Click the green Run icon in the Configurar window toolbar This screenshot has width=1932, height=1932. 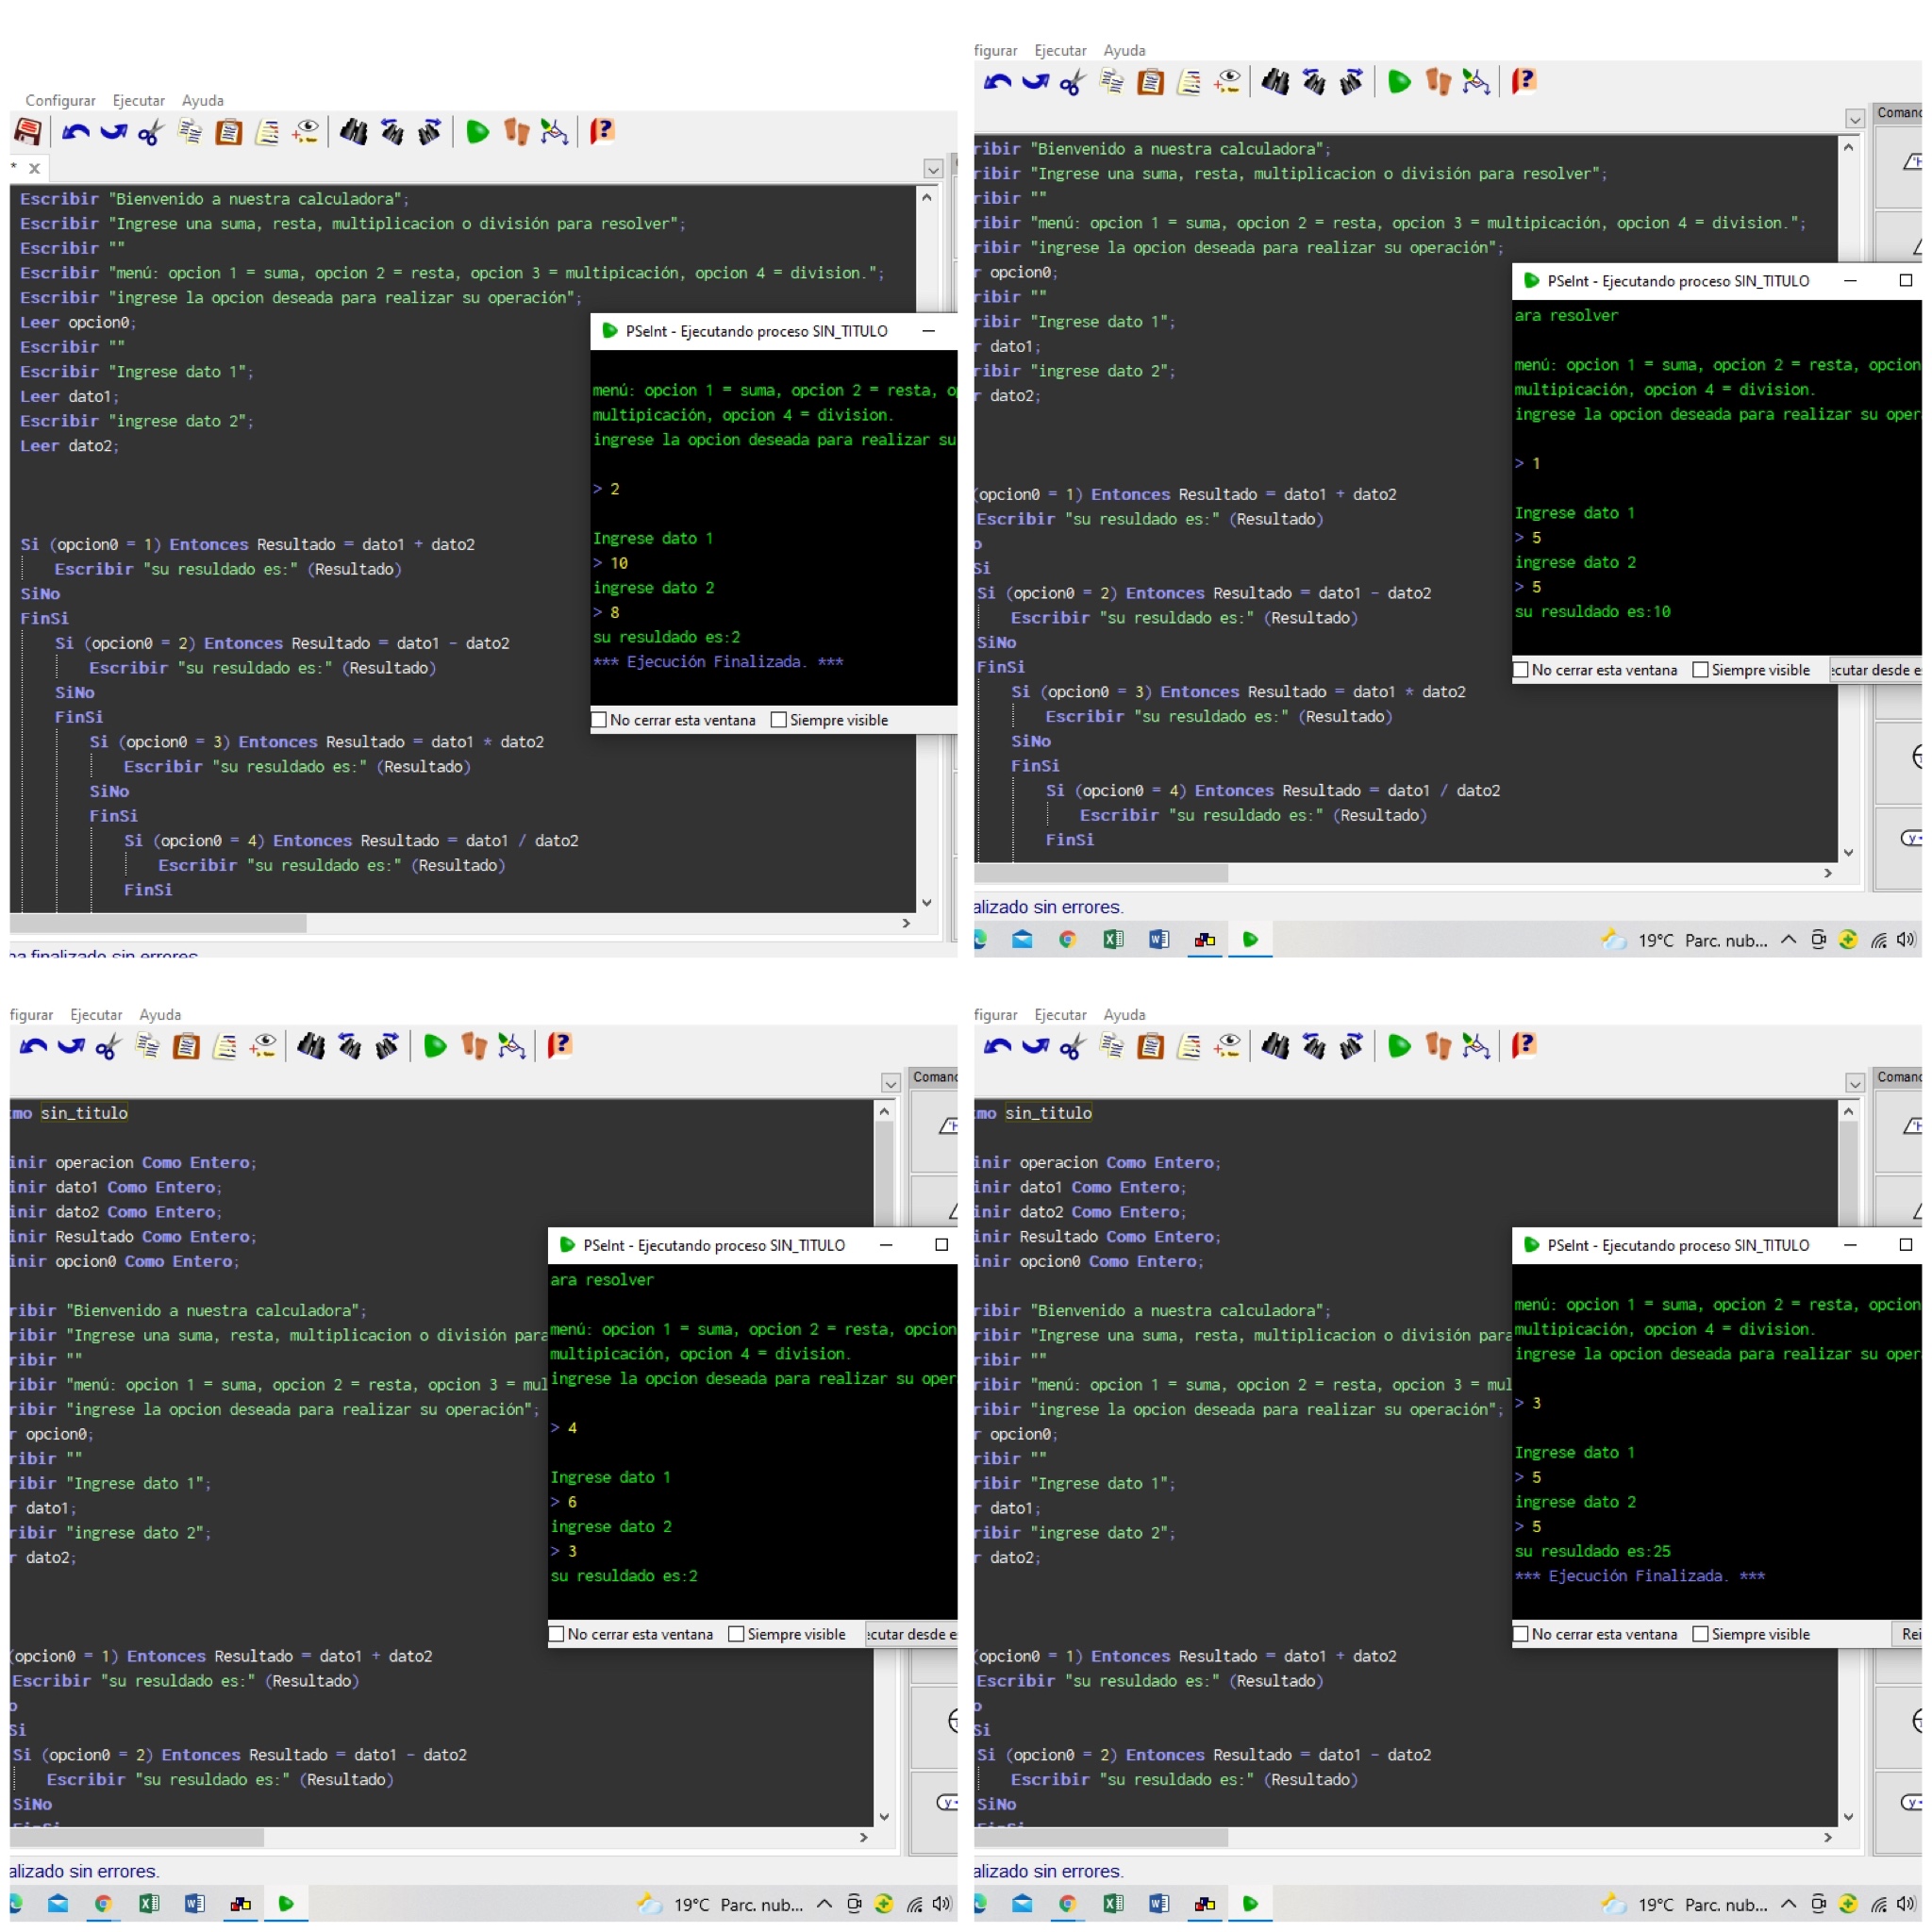pos(477,132)
